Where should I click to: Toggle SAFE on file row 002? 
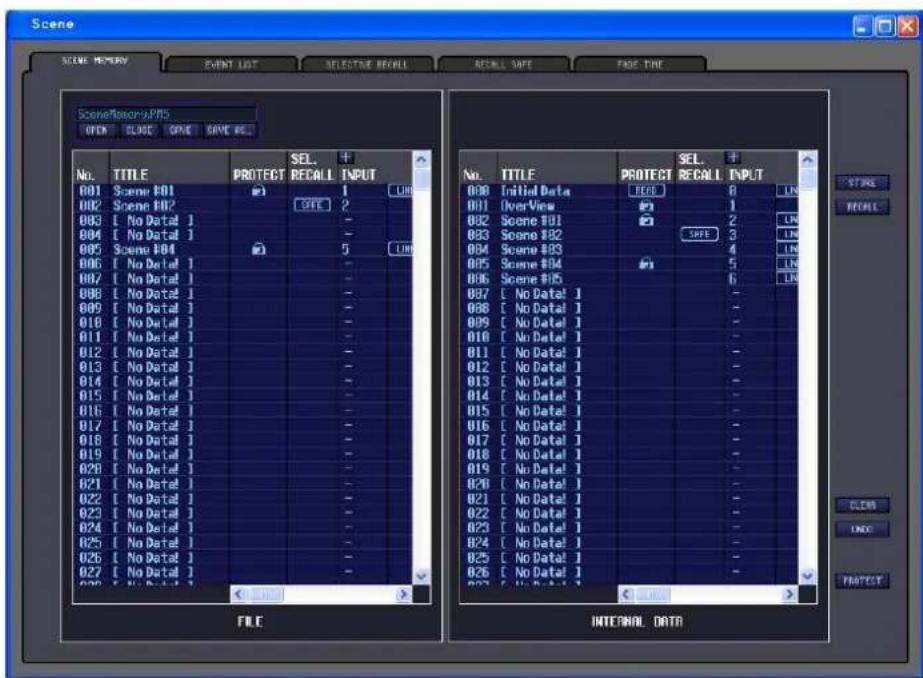point(312,205)
